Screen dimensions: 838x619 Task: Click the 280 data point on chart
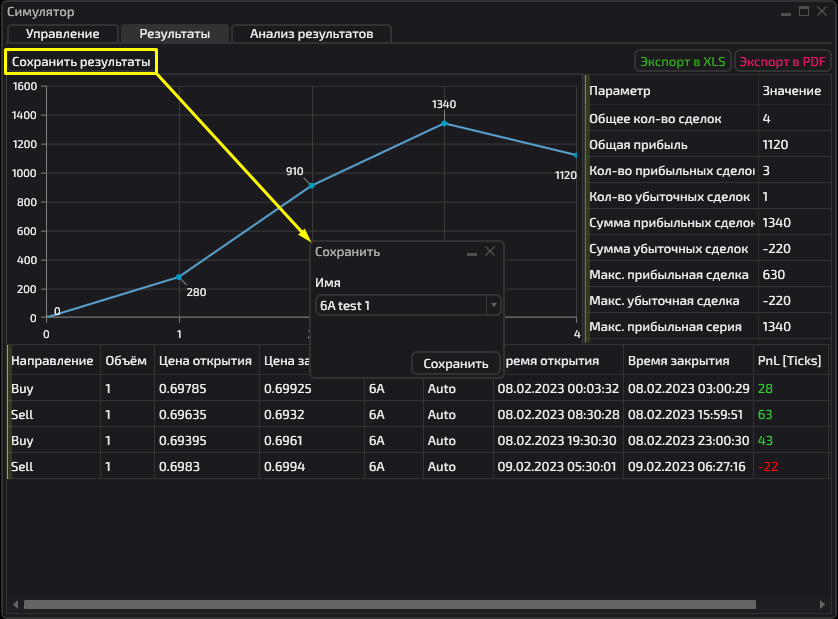179,277
